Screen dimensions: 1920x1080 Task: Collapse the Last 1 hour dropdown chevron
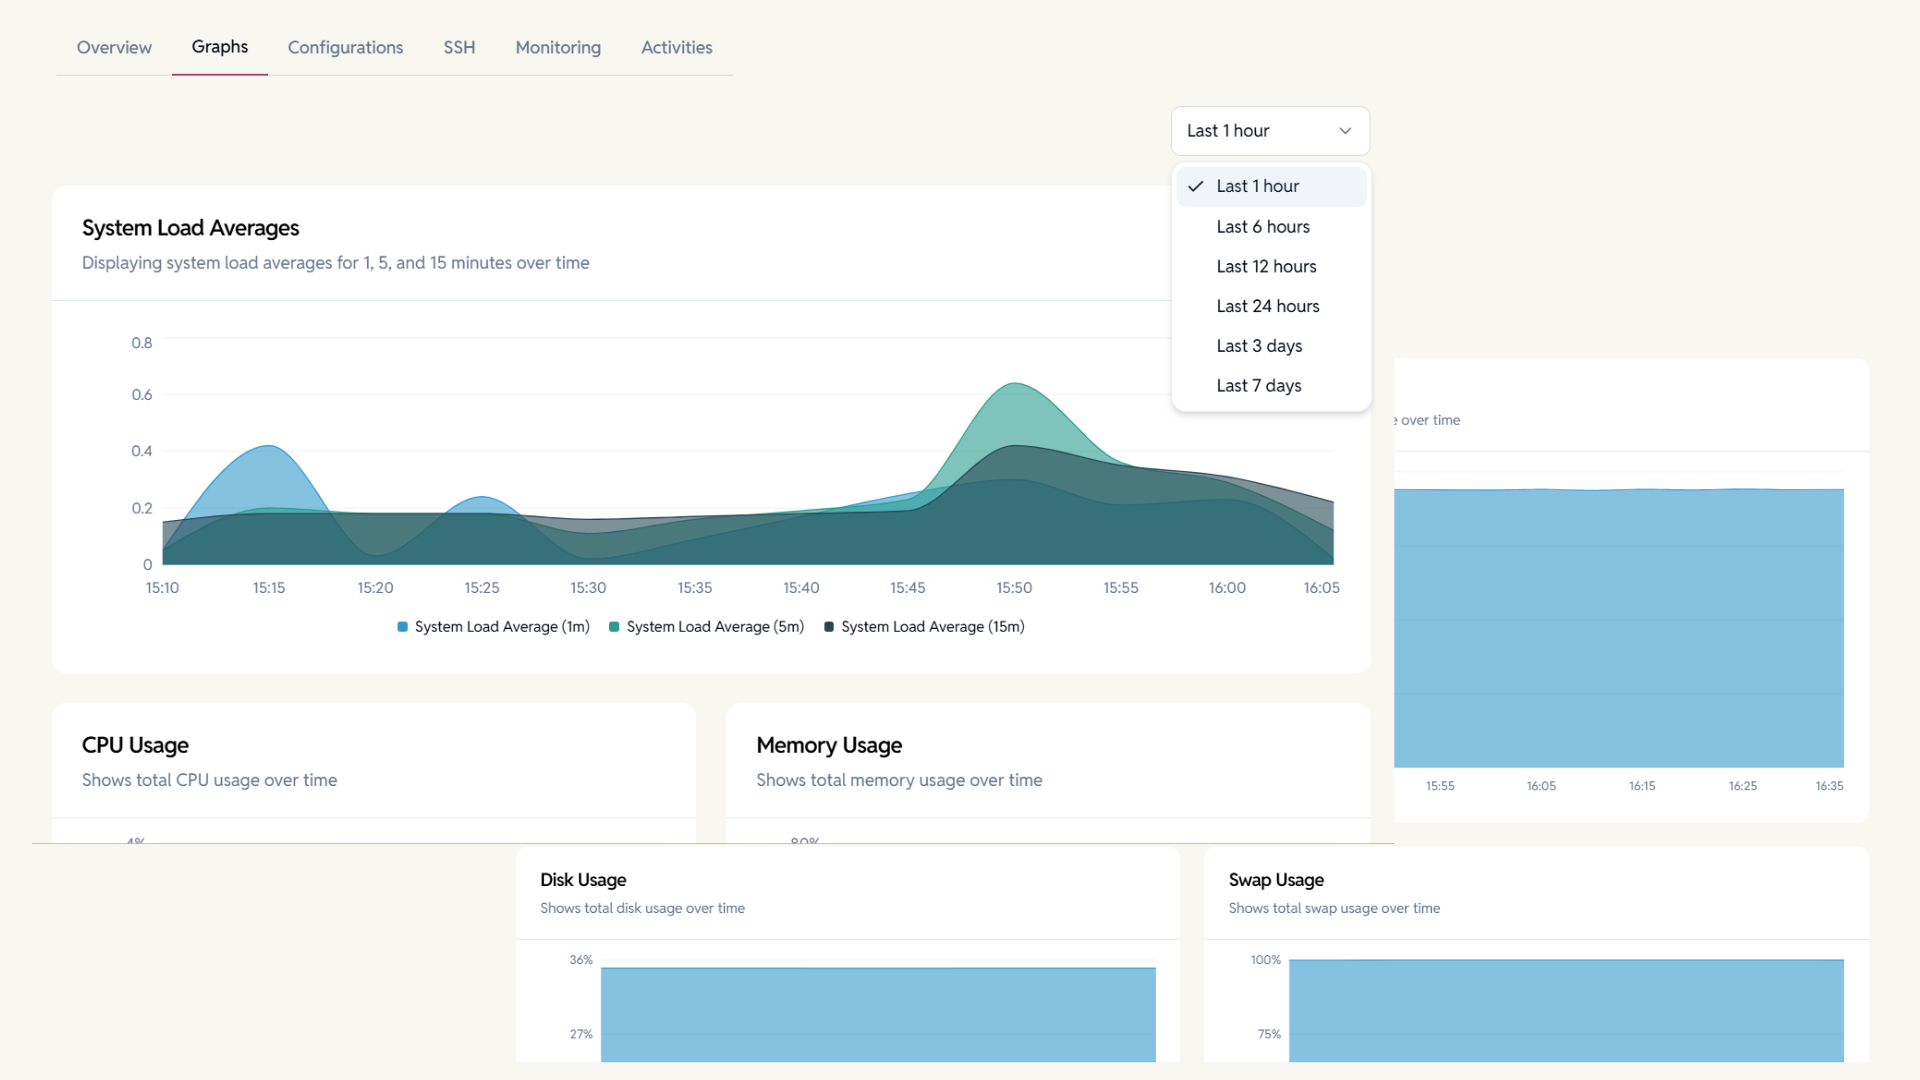1345,131
